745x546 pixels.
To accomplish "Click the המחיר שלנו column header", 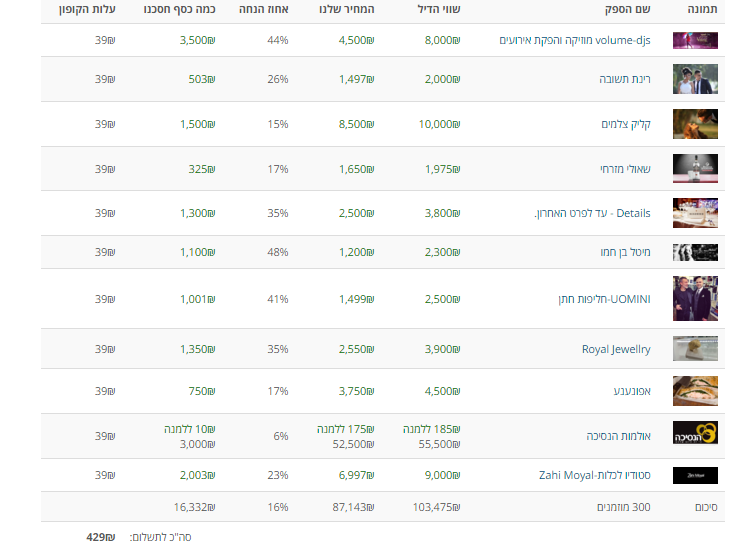I will point(346,9).
